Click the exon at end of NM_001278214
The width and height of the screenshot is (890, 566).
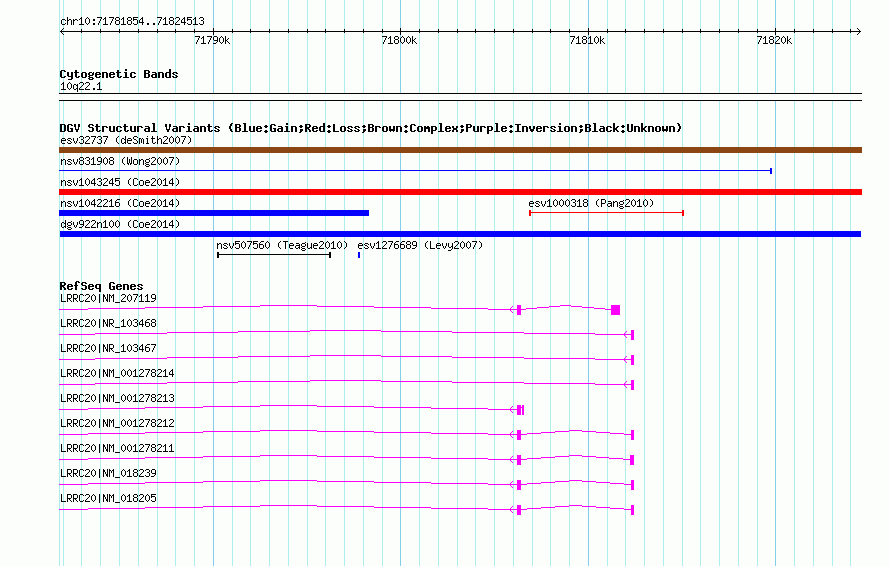tap(632, 385)
